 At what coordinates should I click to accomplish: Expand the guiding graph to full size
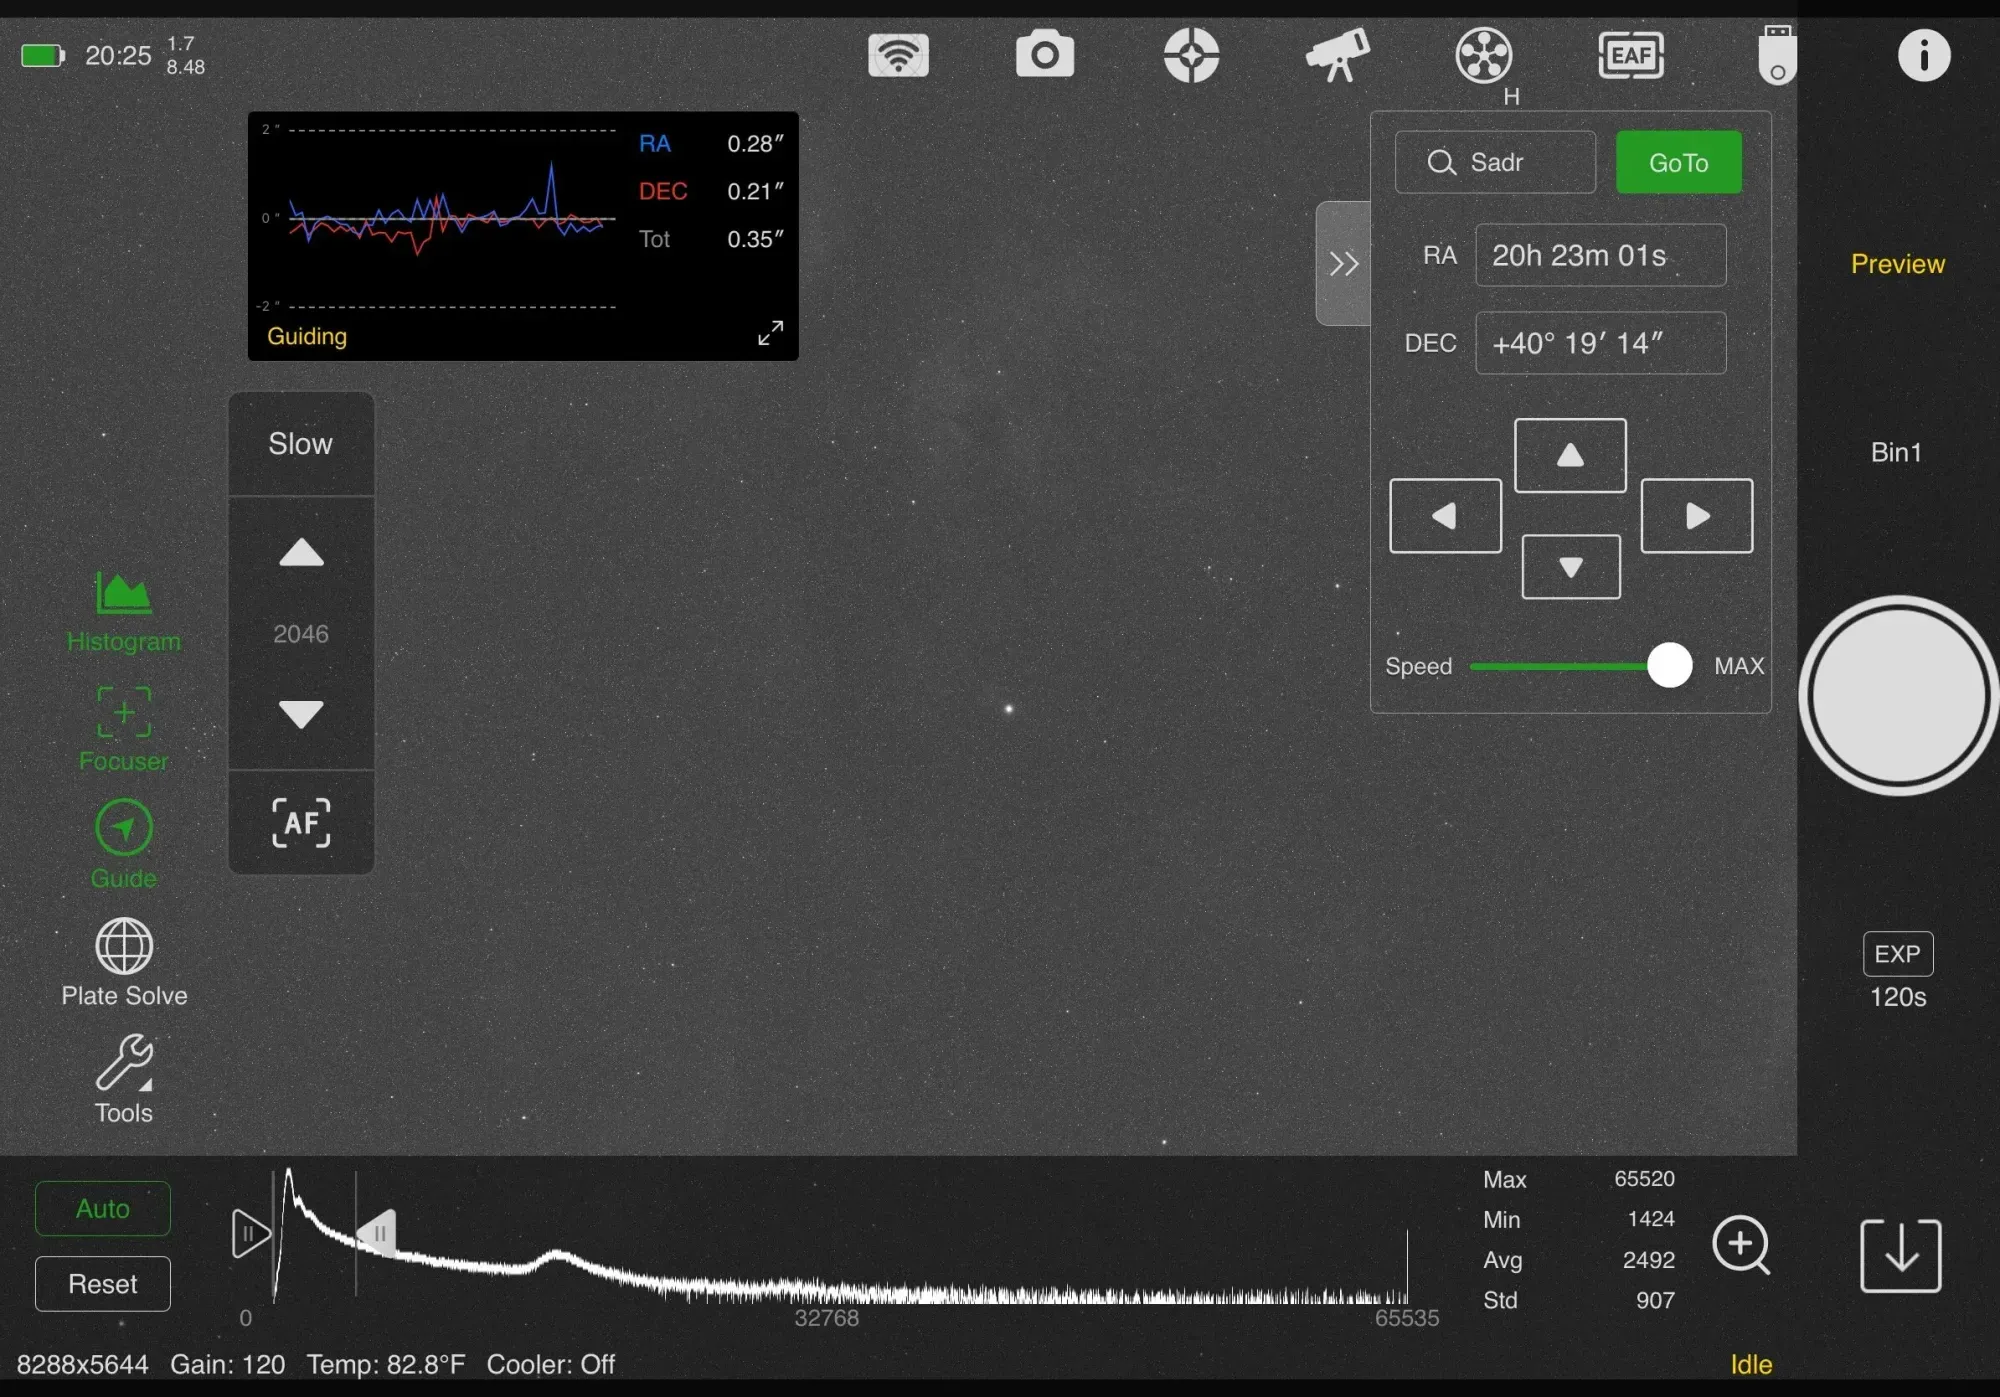770,333
